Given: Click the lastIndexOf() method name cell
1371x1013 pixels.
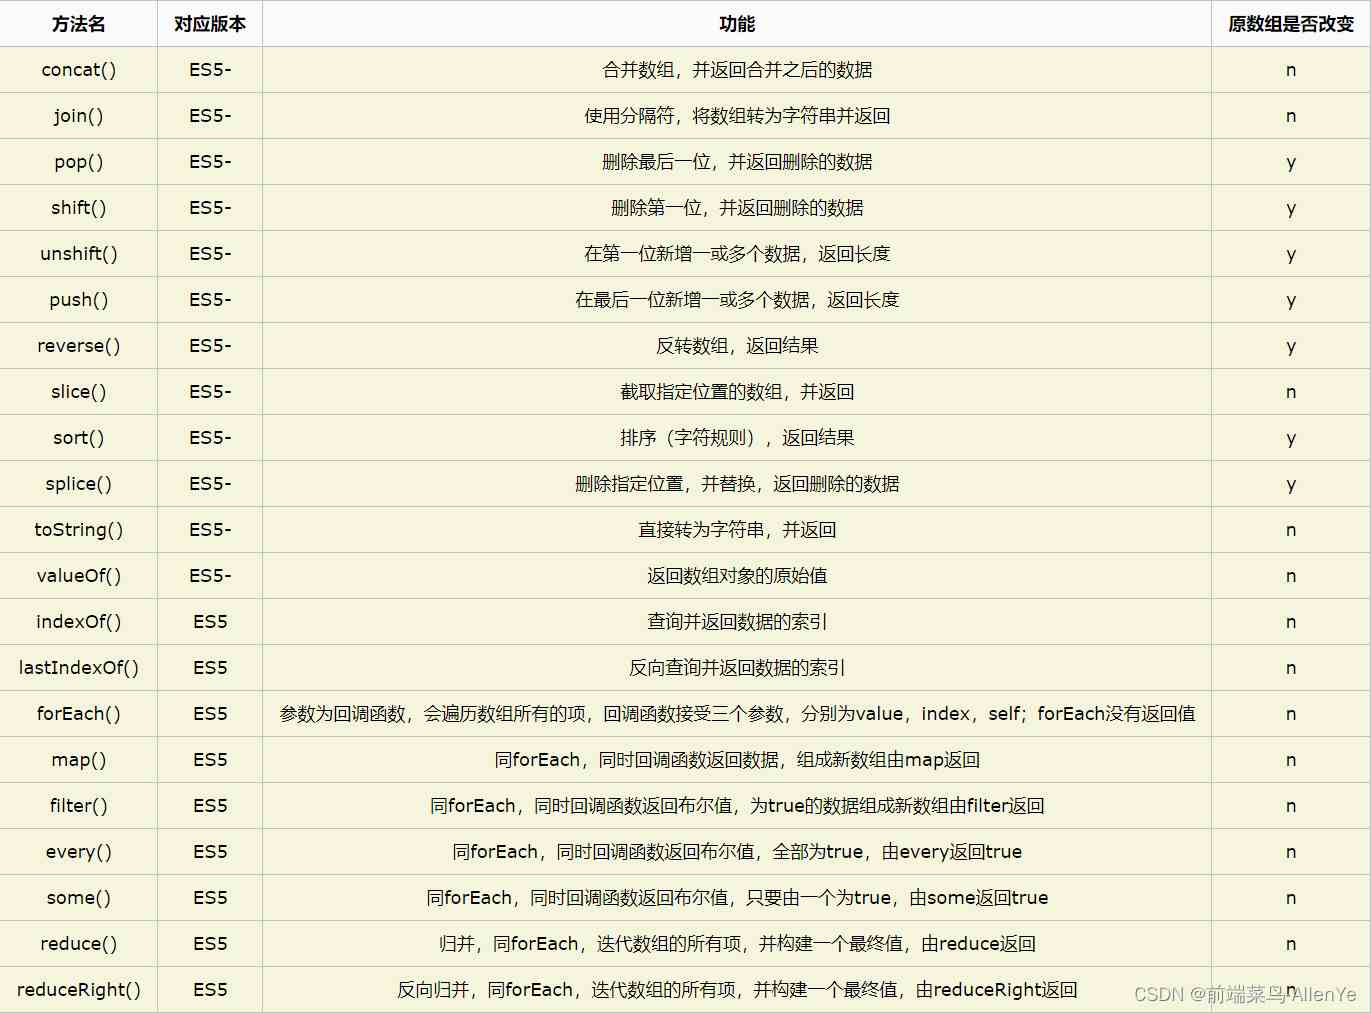Looking at the screenshot, I should coord(78,668).
